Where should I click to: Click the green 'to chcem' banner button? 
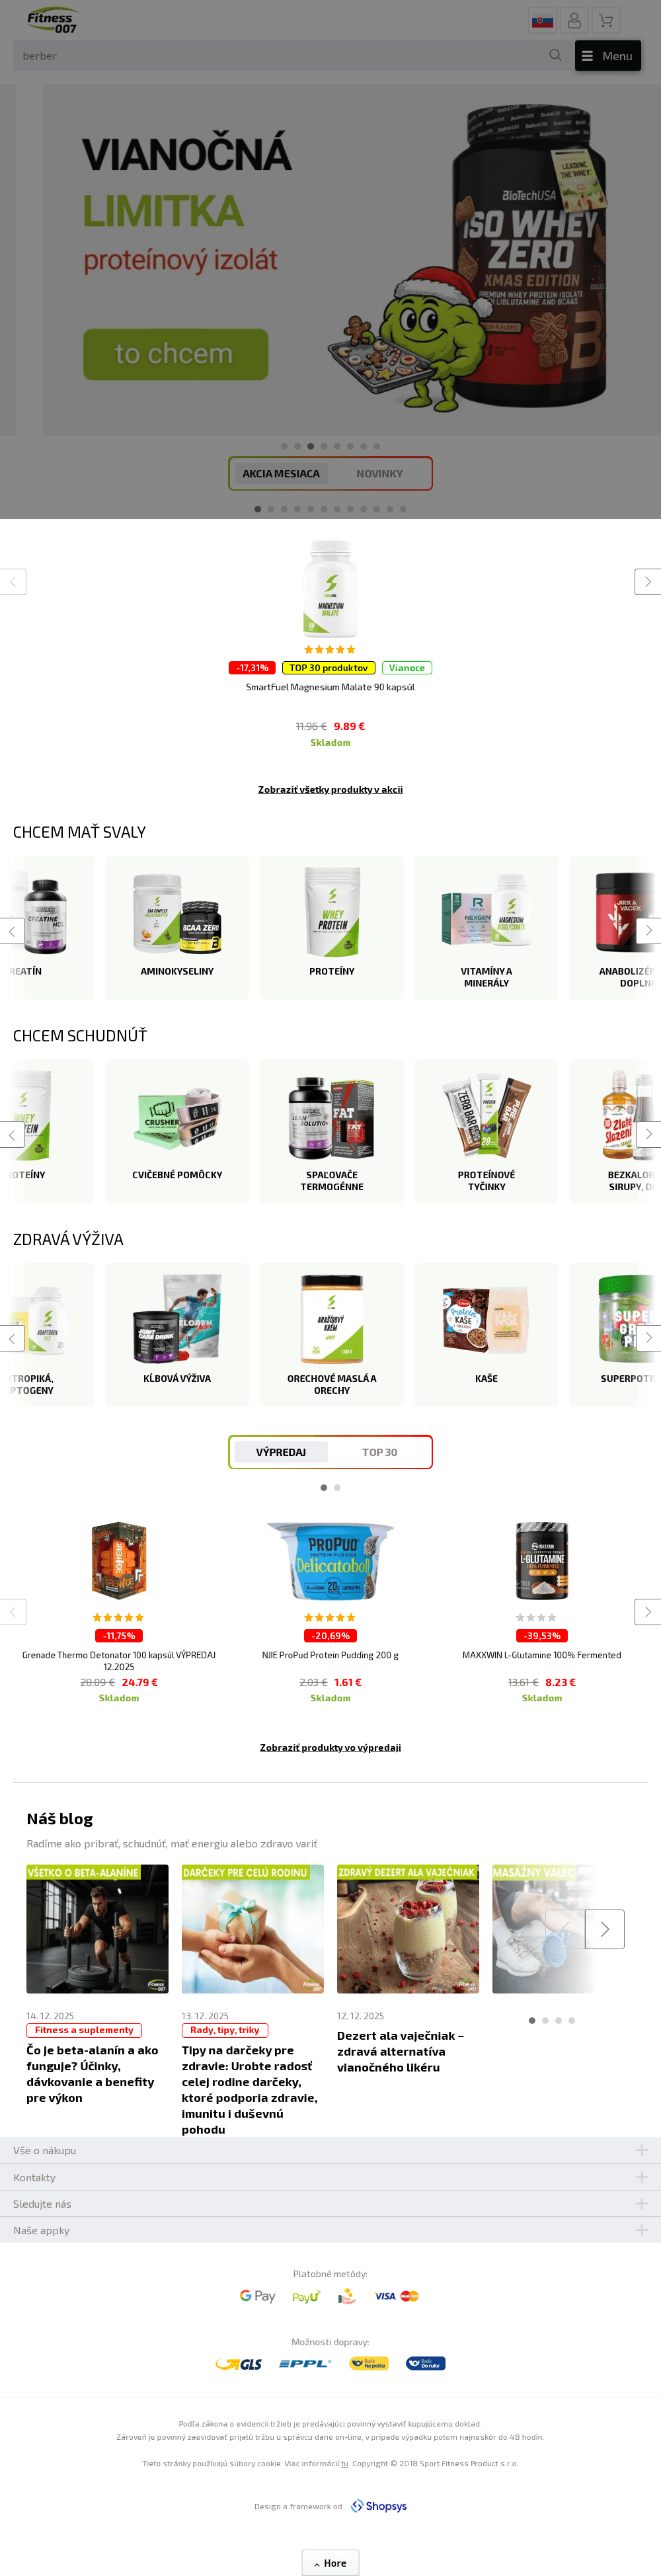pos(175,354)
